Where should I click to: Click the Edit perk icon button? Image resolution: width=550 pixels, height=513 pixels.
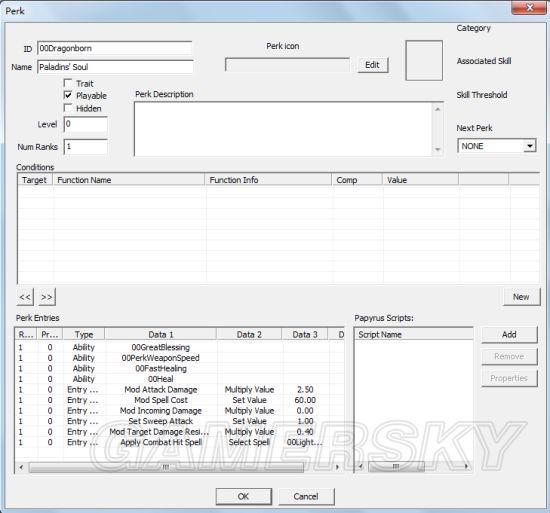[x=373, y=65]
